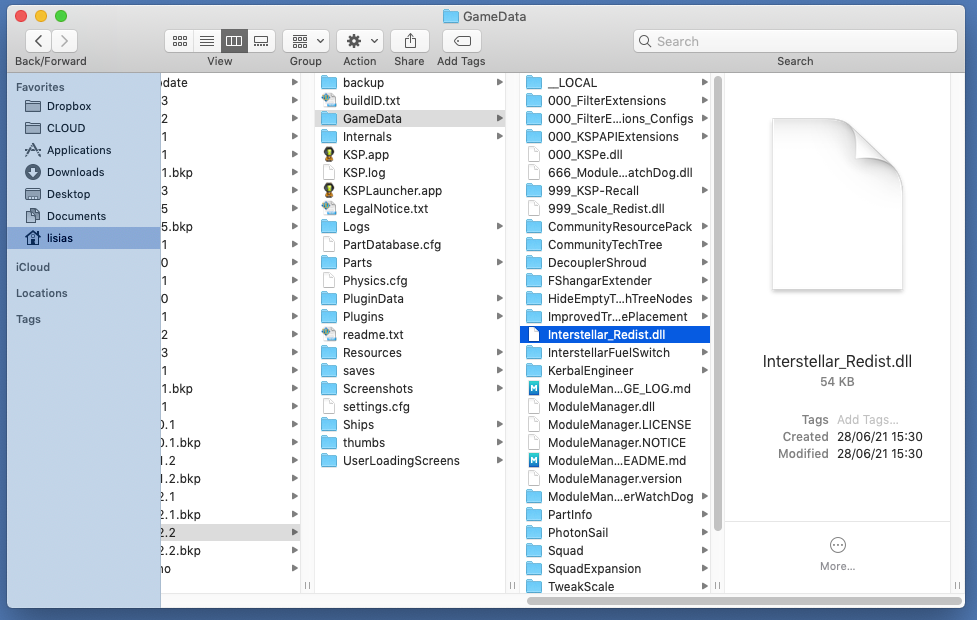The image size is (977, 620).
Task: Select the saves folder
Action: [x=410, y=371]
